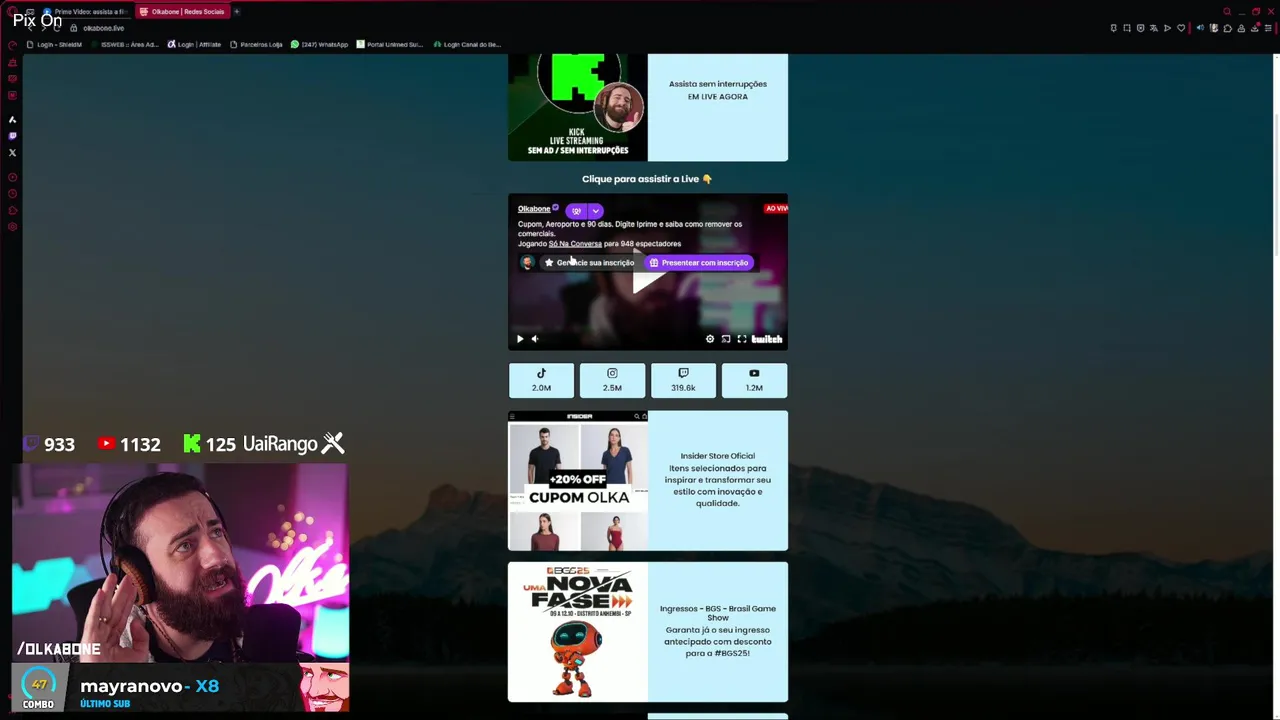Viewport: 1280px width, 720px height.
Task: Enter fullscreen on Twitch player
Action: pyautogui.click(x=742, y=339)
